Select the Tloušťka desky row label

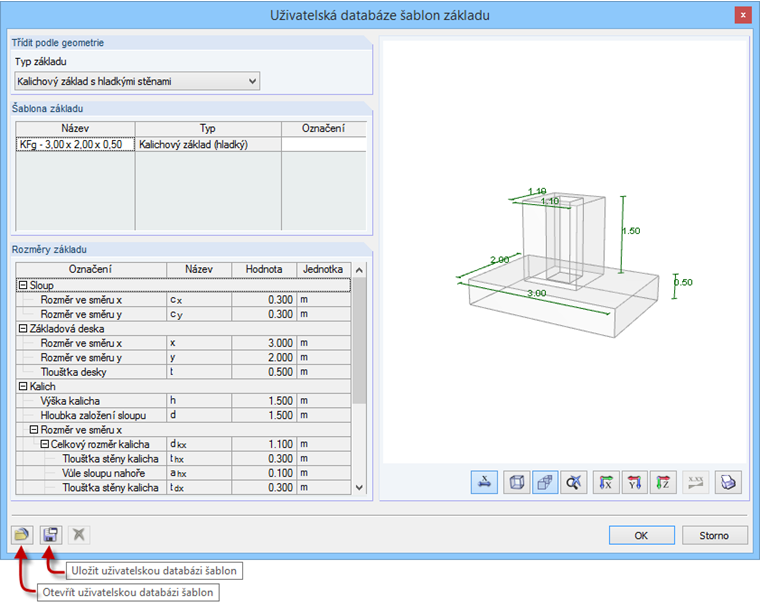coord(73,372)
